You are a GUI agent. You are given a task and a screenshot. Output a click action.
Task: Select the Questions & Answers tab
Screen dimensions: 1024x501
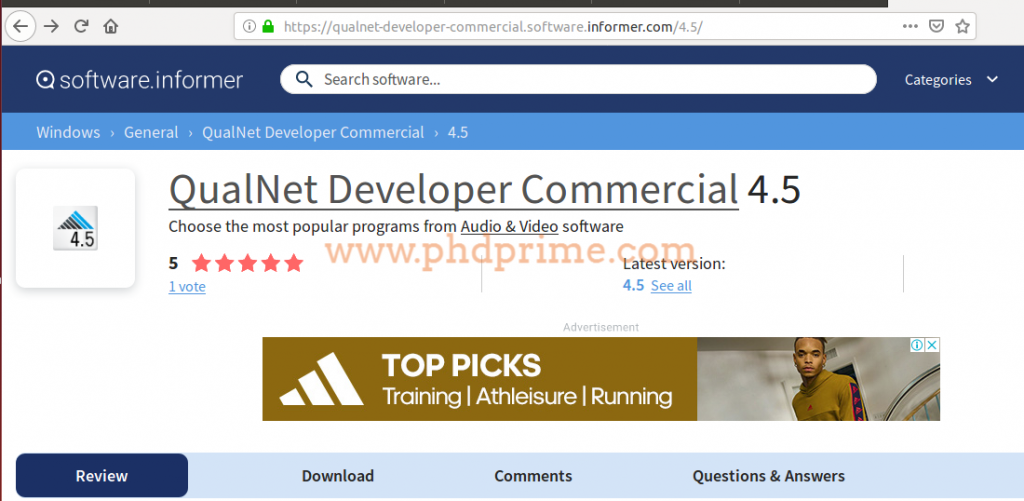tap(768, 476)
